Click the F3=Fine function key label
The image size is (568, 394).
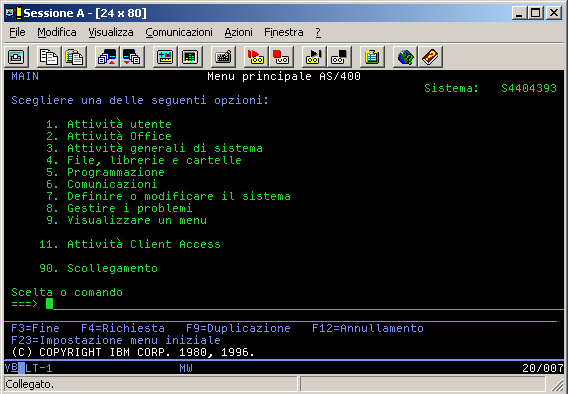pyautogui.click(x=35, y=328)
